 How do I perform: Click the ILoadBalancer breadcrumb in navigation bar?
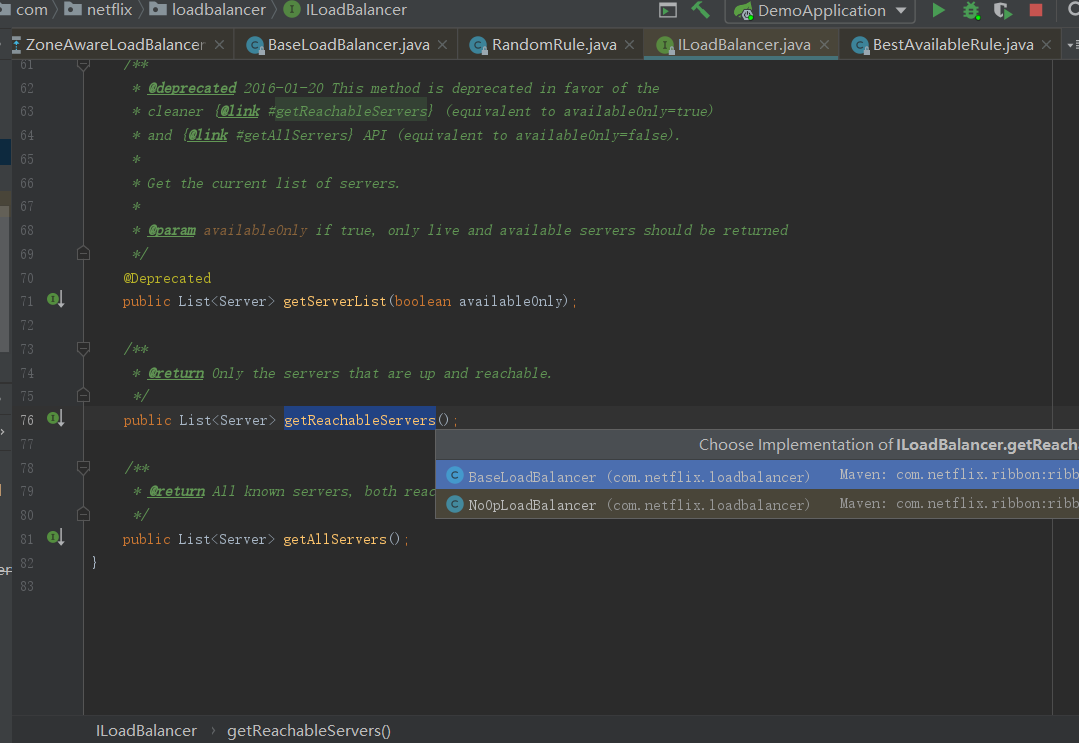pyautogui.click(x=345, y=10)
